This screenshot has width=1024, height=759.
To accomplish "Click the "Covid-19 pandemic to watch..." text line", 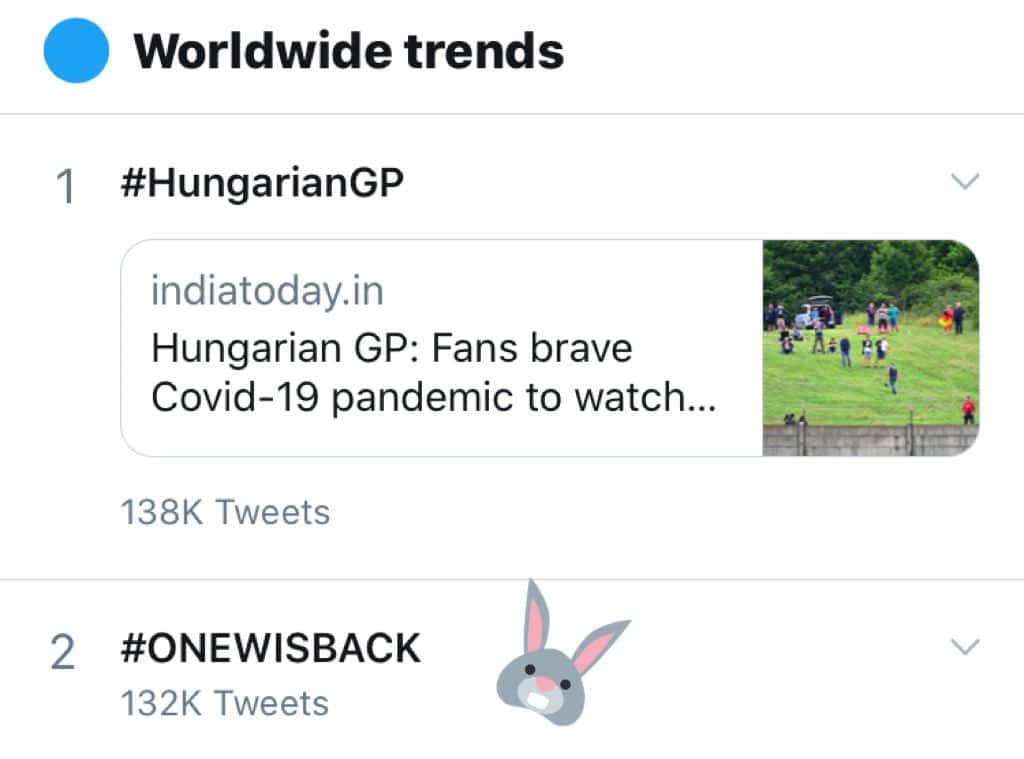I will (x=433, y=397).
